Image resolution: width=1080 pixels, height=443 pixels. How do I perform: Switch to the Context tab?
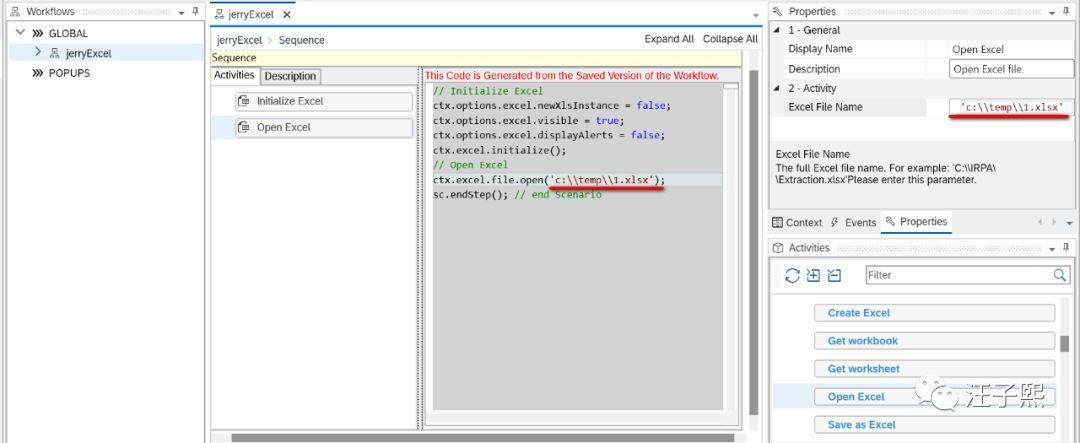(797, 223)
